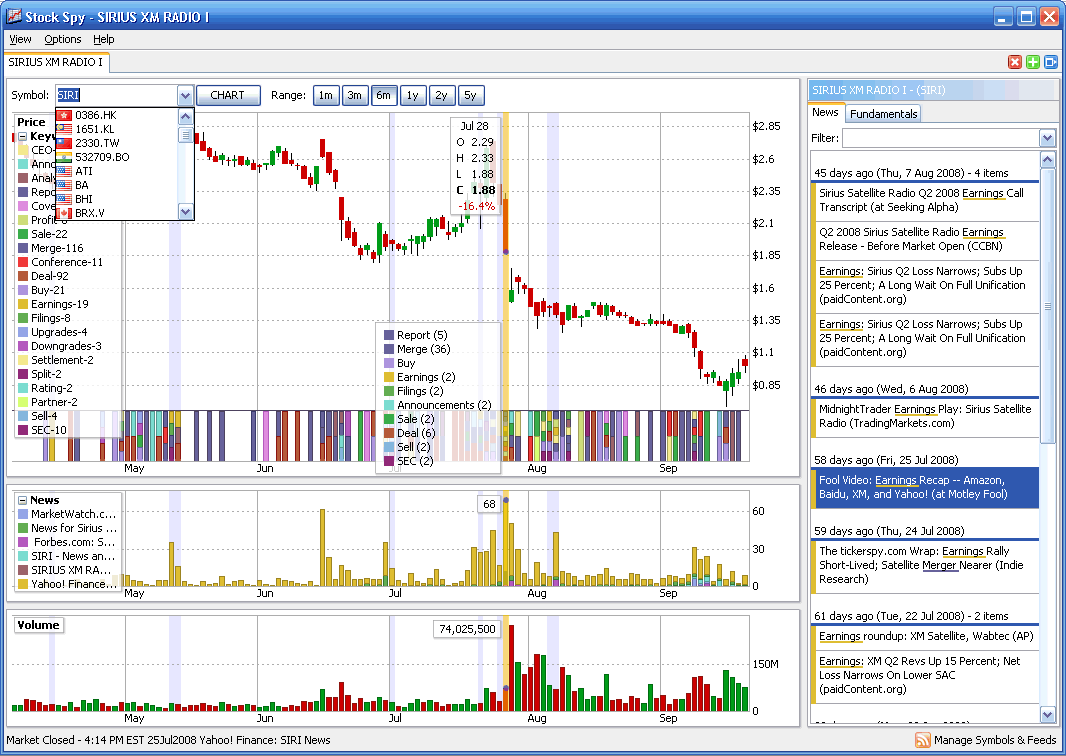Click the Earnings-19 color swatch
1066x756 pixels.
[x=23, y=304]
